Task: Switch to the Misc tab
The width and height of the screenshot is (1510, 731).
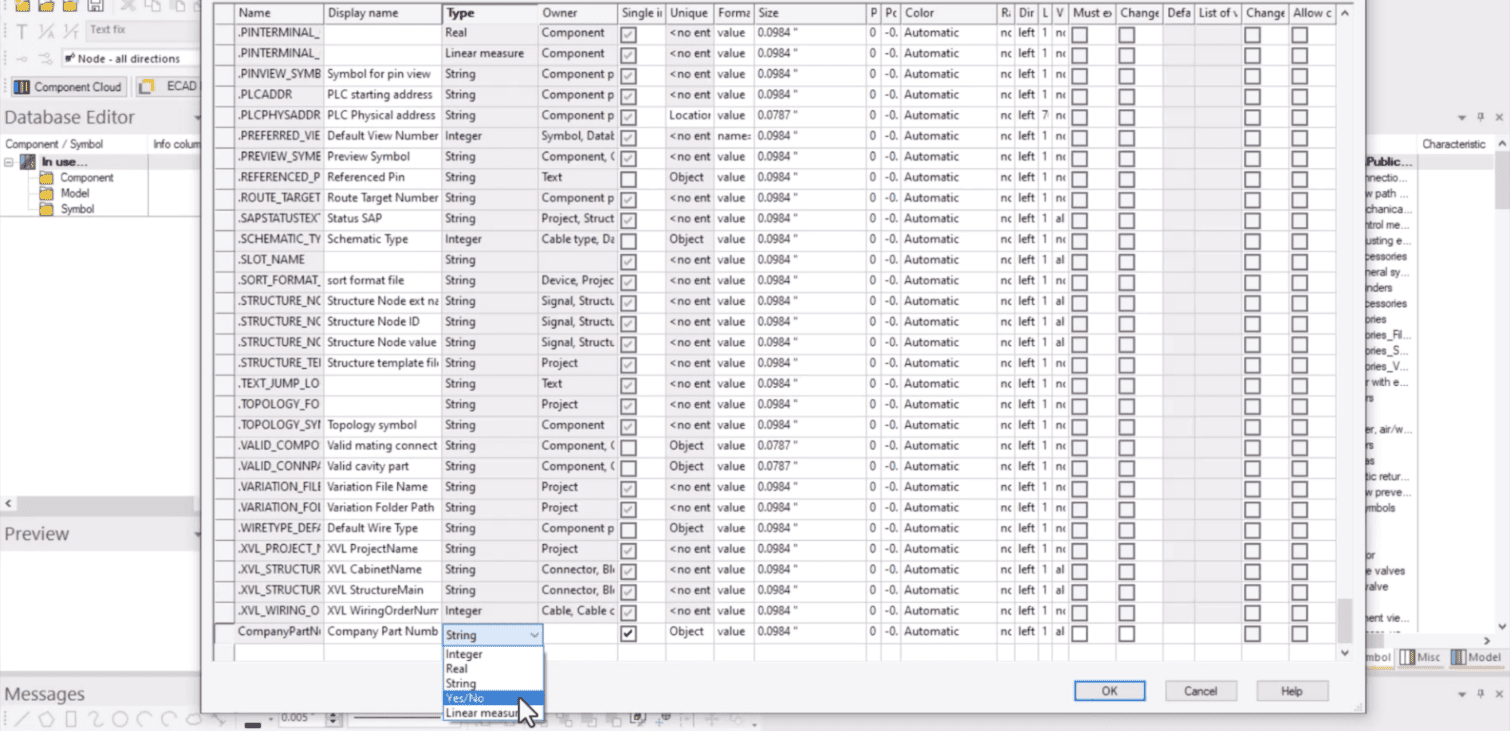Action: point(1419,657)
